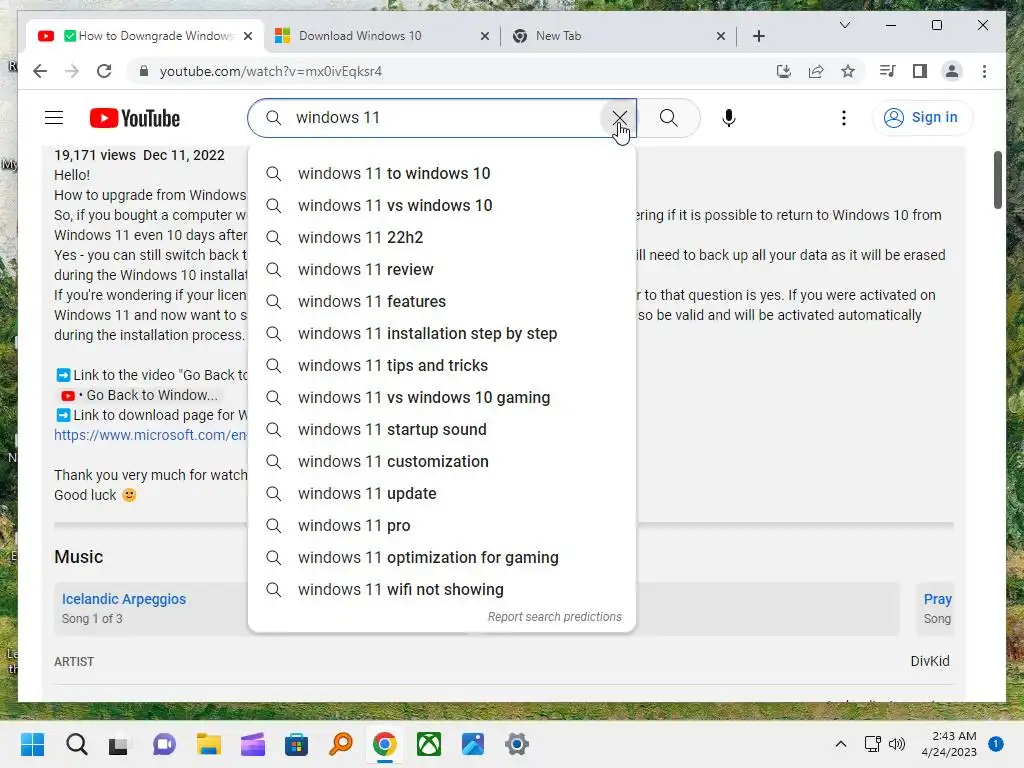1024x768 pixels.
Task: Select suggestion windows 11 tips and tricks
Action: (442, 366)
